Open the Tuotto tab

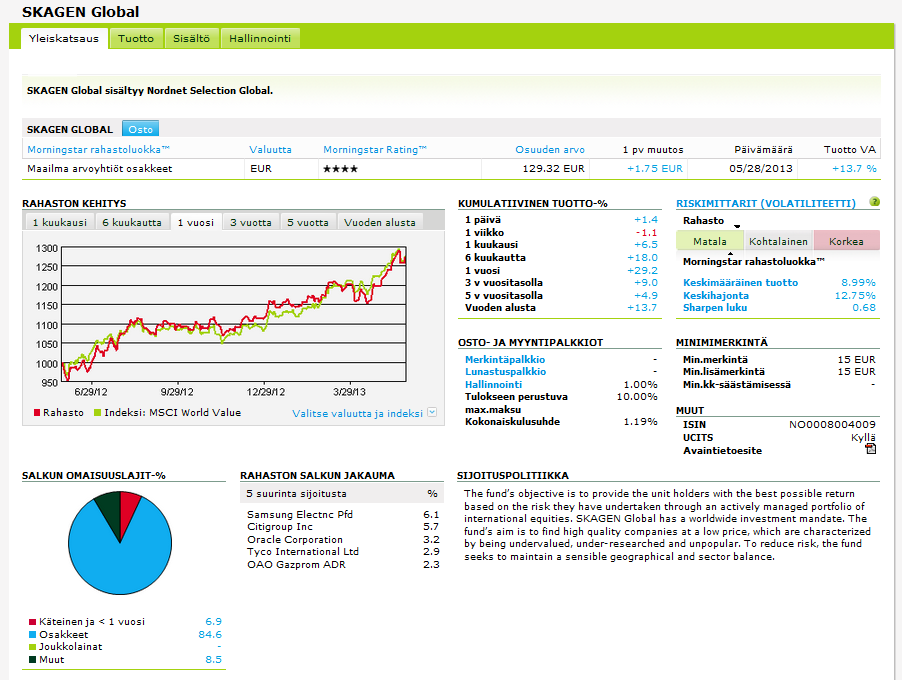coord(136,39)
